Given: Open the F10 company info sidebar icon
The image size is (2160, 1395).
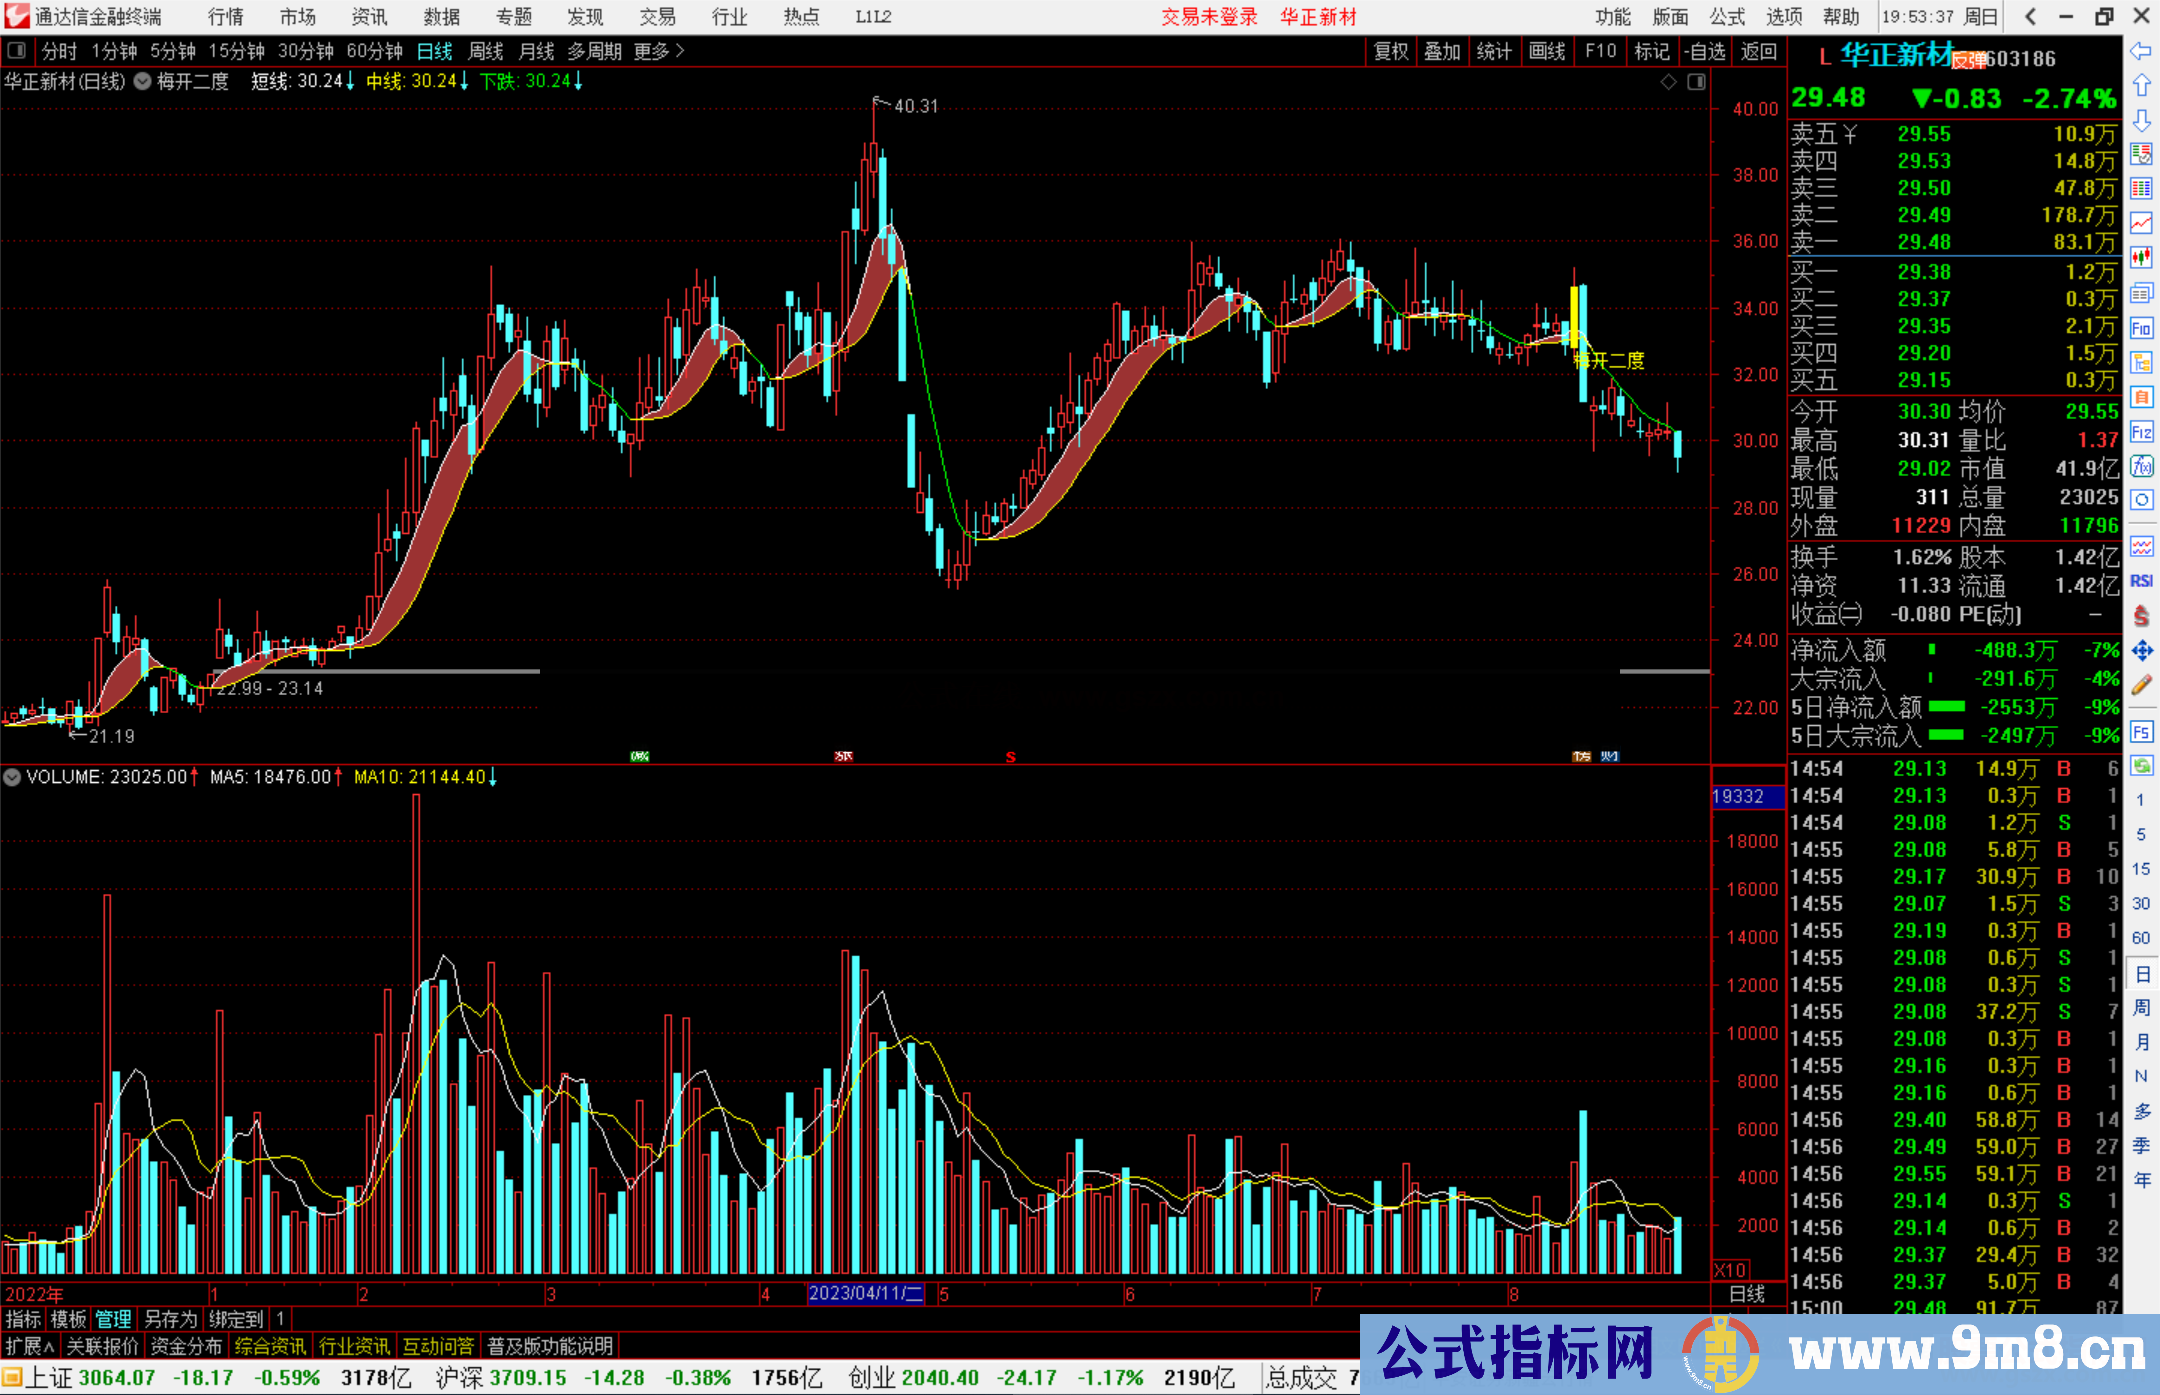Looking at the screenshot, I should tap(2141, 328).
